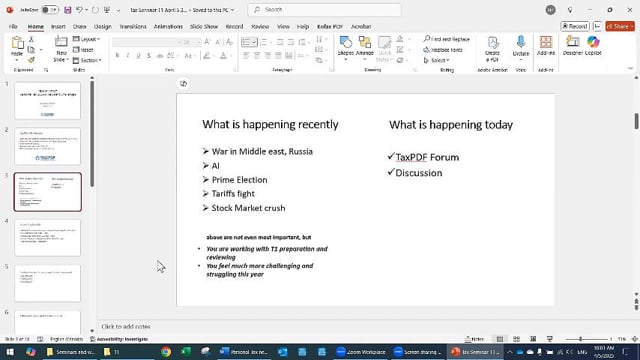Customize Quick Access Toolbar dropdown

118,10
